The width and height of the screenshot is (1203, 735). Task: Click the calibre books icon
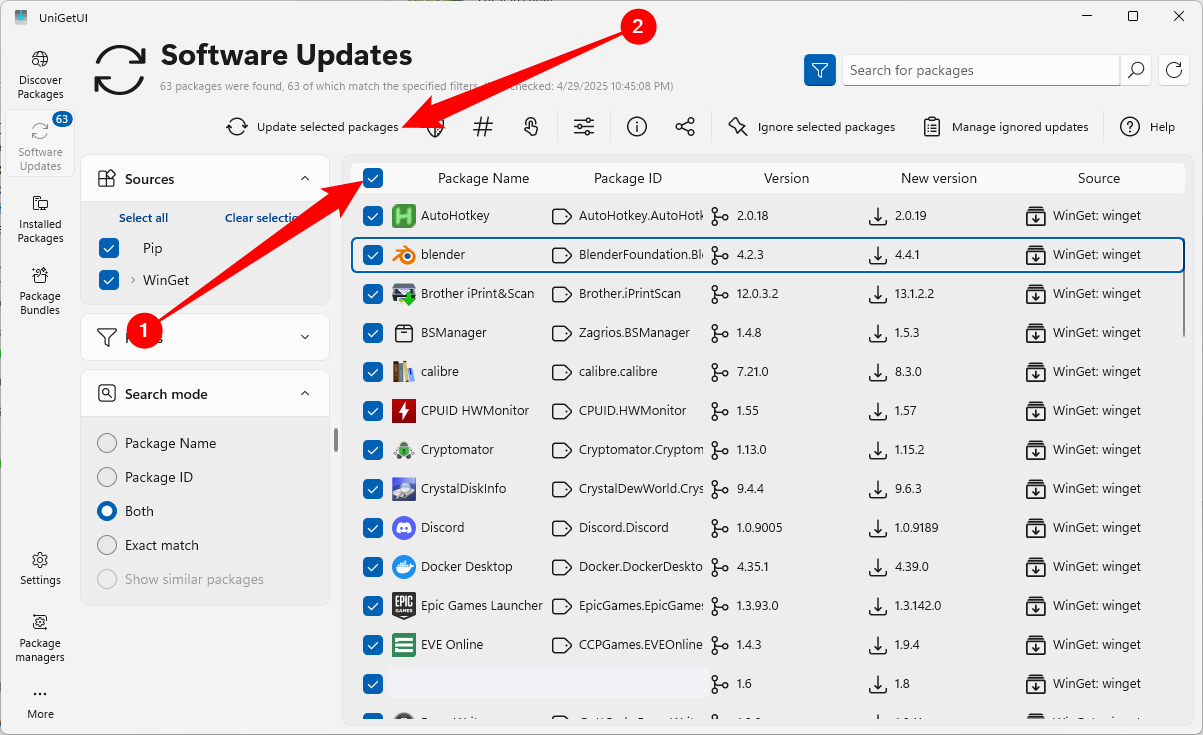tap(404, 371)
